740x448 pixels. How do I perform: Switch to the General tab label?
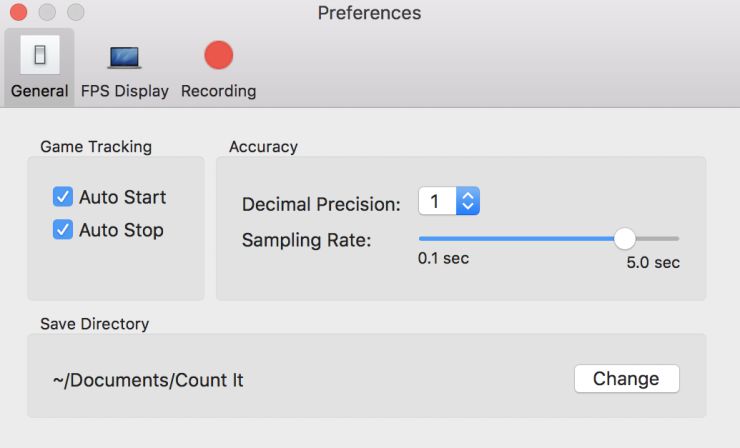(x=40, y=91)
